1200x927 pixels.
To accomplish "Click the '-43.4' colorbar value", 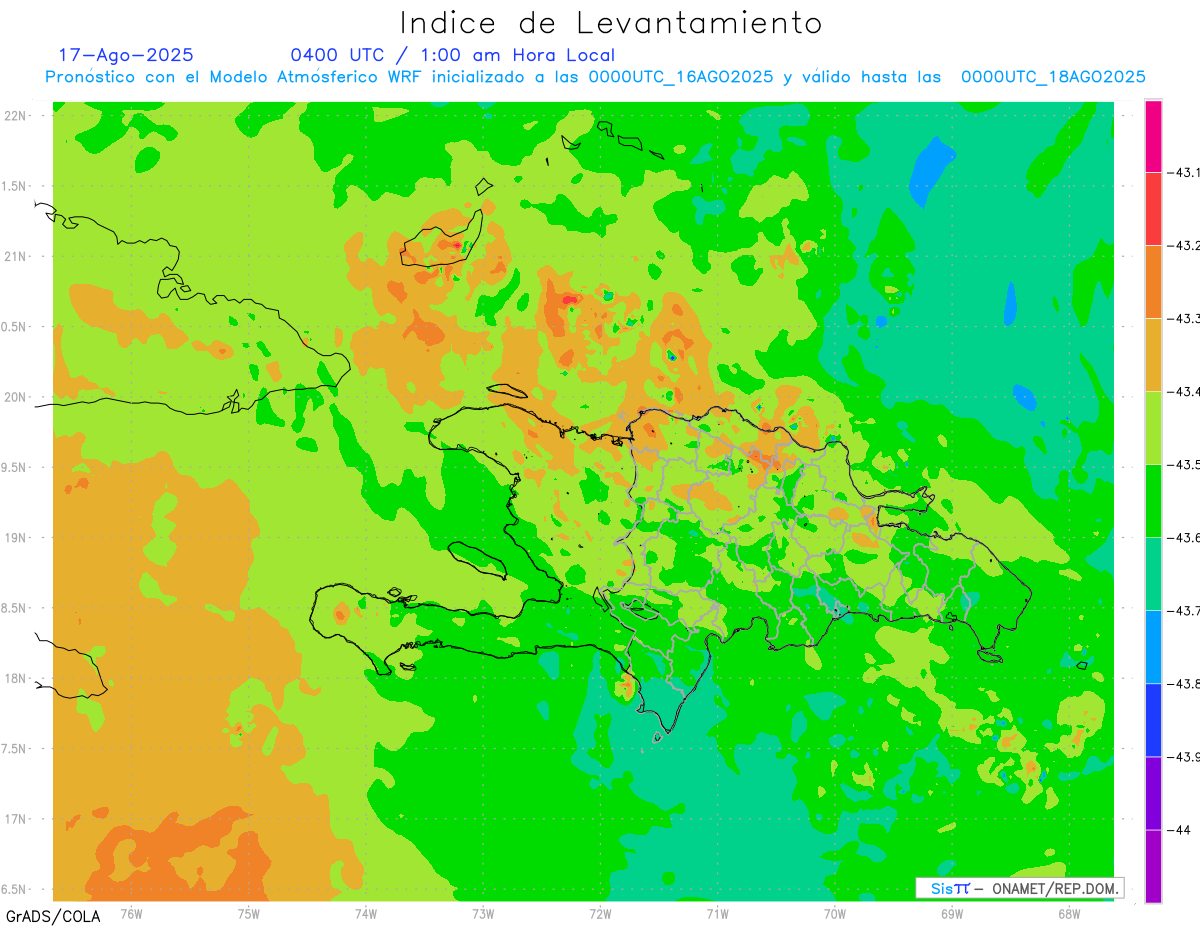I will (x=1182, y=392).
